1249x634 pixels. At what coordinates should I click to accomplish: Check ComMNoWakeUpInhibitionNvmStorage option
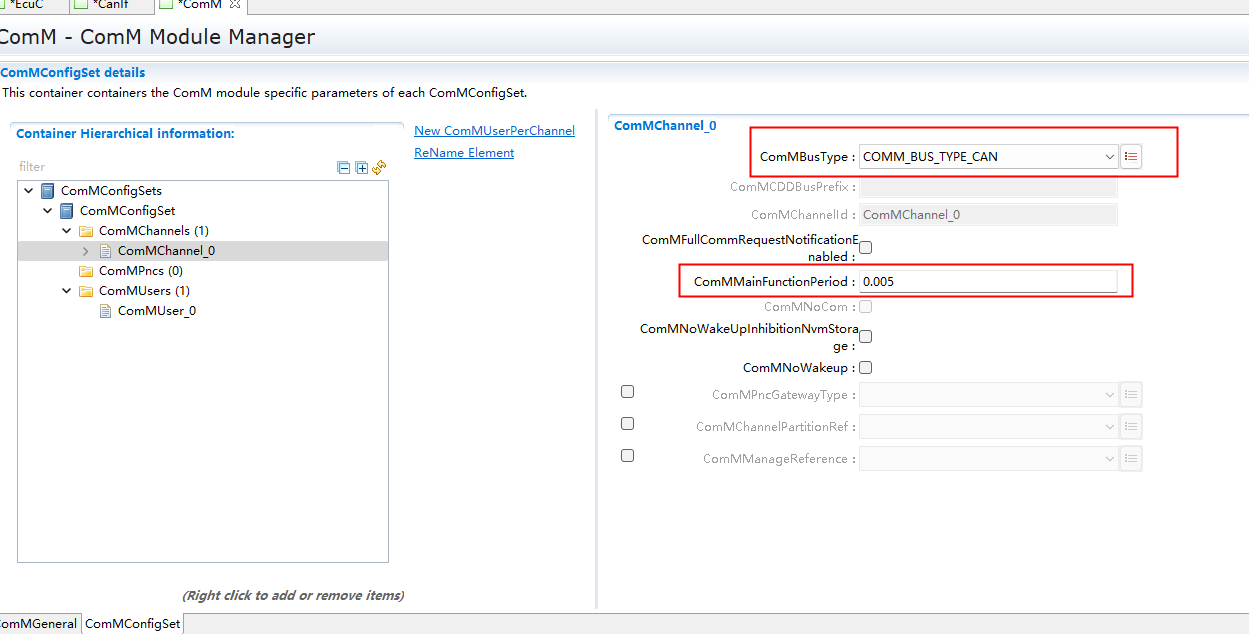(x=866, y=337)
